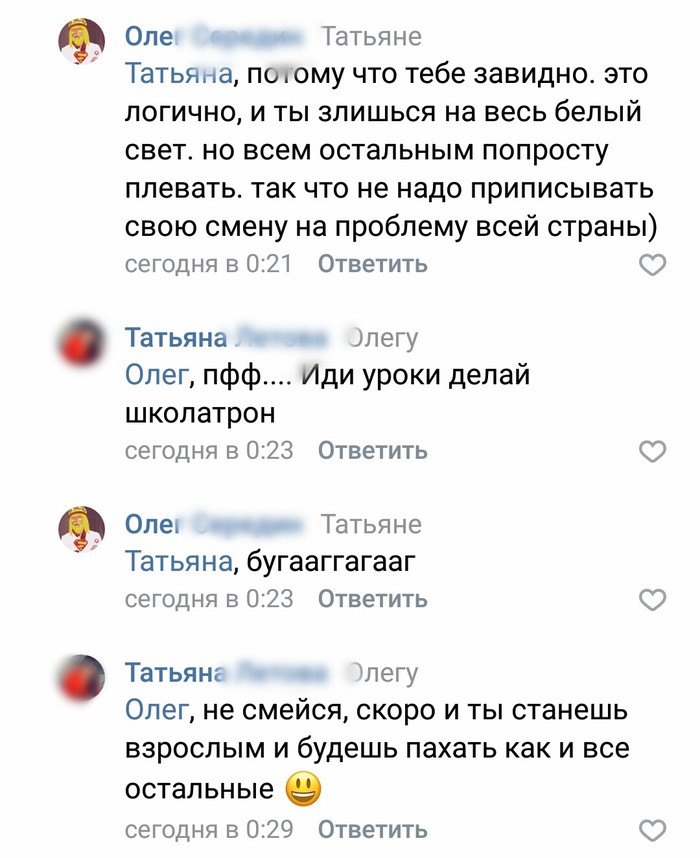Reply to the comment posted at 0:21
The image size is (700, 858).
tap(372, 265)
